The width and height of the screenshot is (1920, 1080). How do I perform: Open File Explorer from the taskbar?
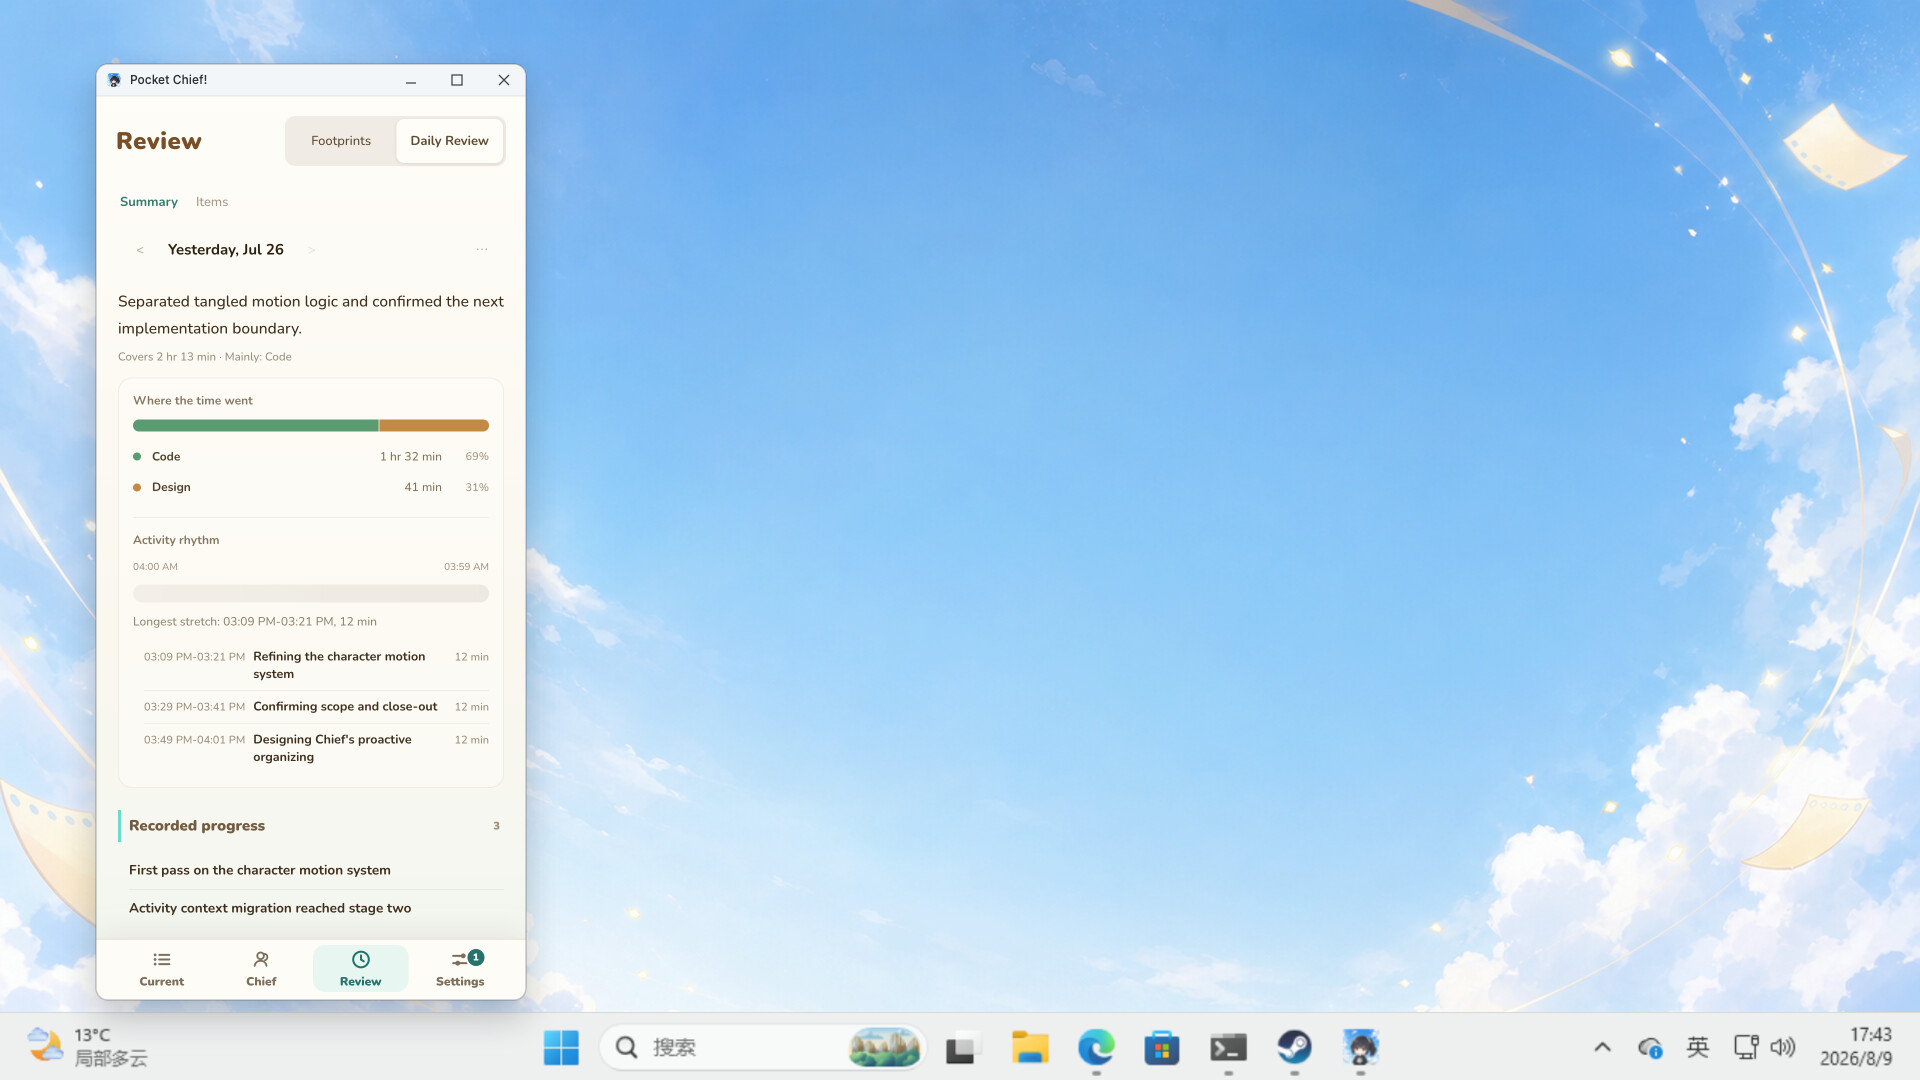[x=1030, y=1048]
